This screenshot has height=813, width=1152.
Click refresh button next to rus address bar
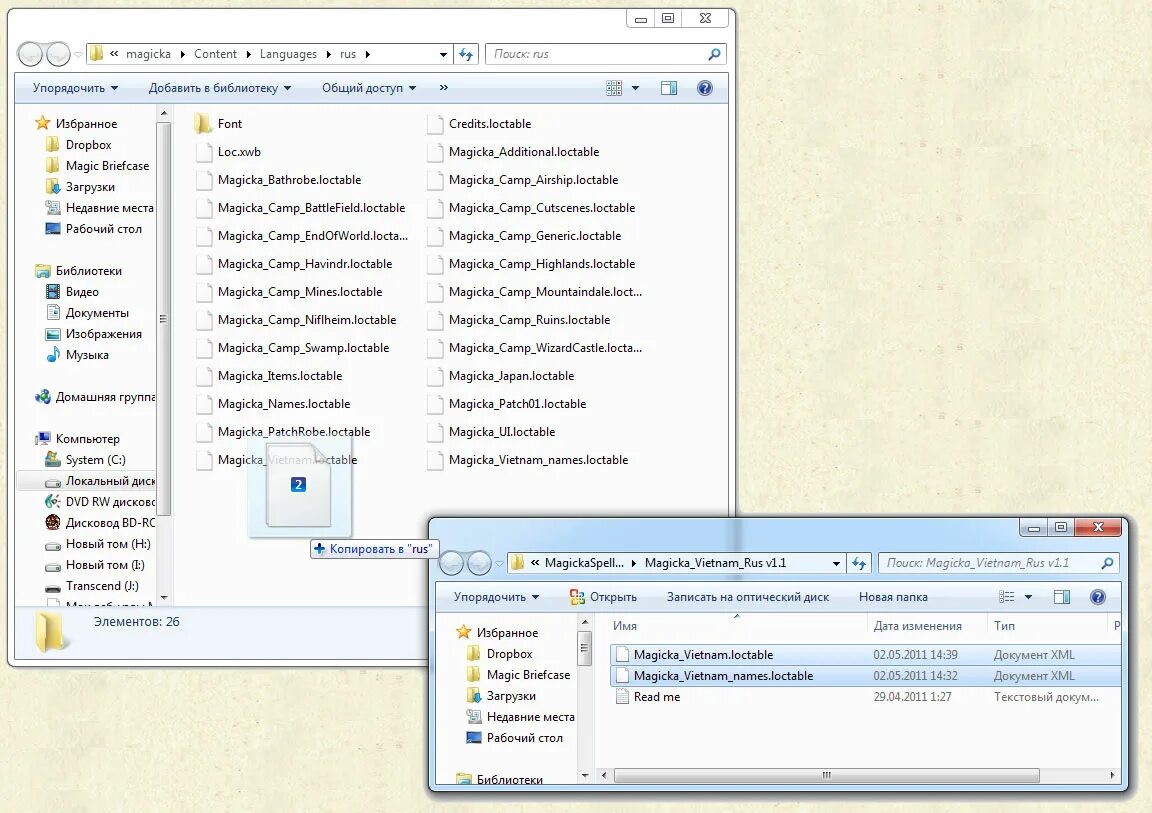467,54
